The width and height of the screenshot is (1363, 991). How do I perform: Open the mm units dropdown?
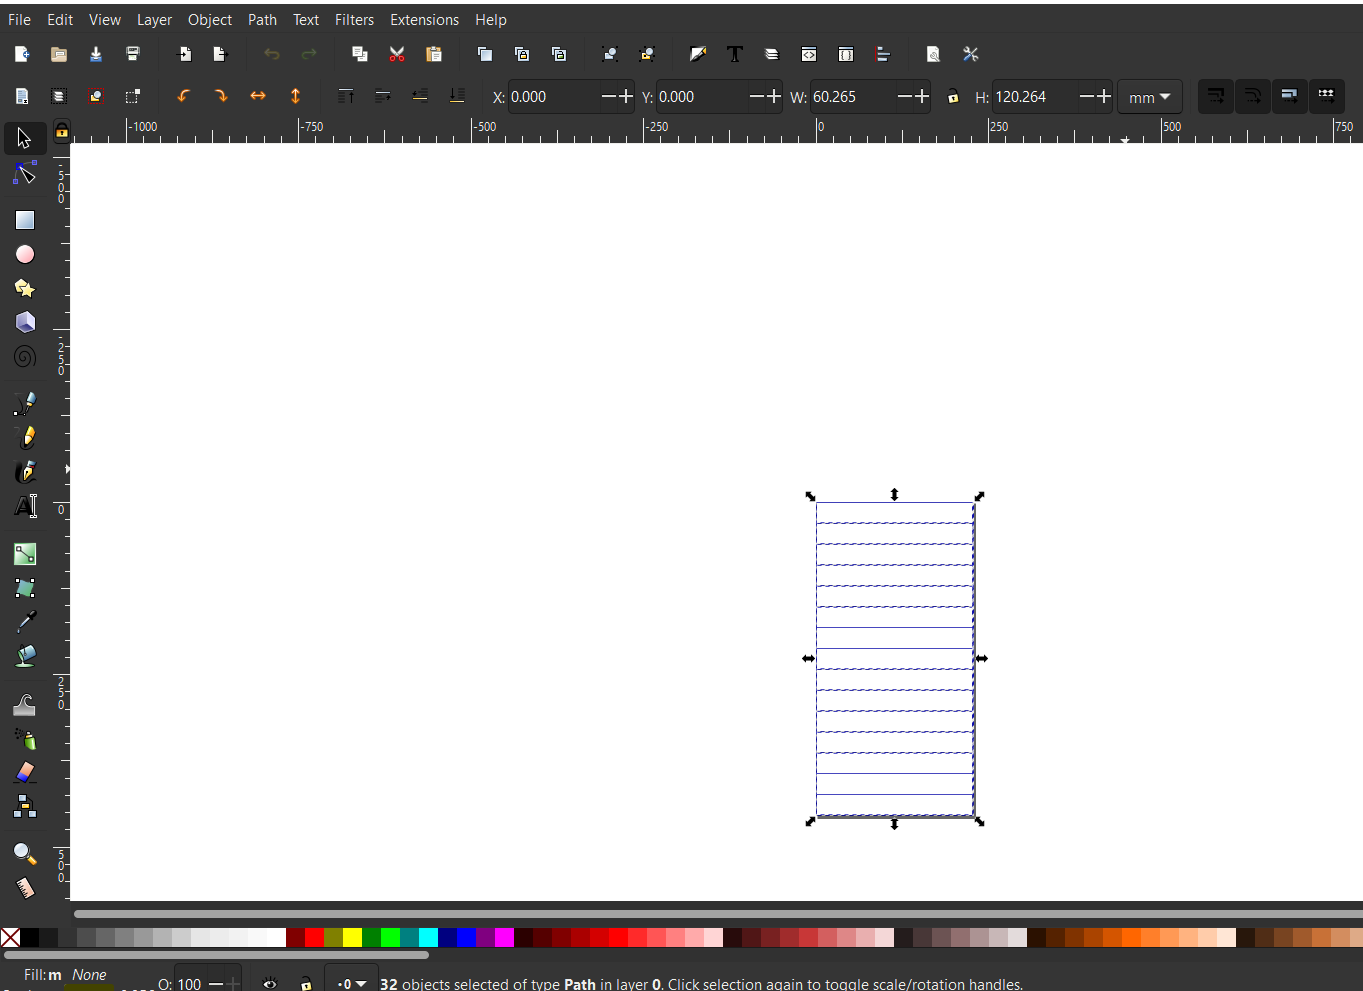1149,97
